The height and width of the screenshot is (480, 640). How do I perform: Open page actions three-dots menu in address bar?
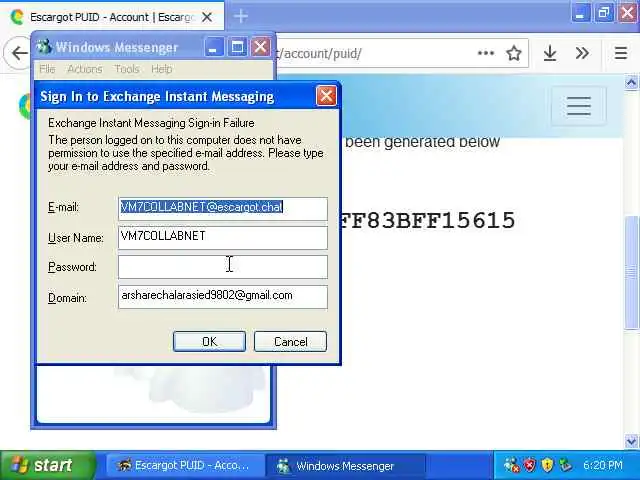point(486,53)
